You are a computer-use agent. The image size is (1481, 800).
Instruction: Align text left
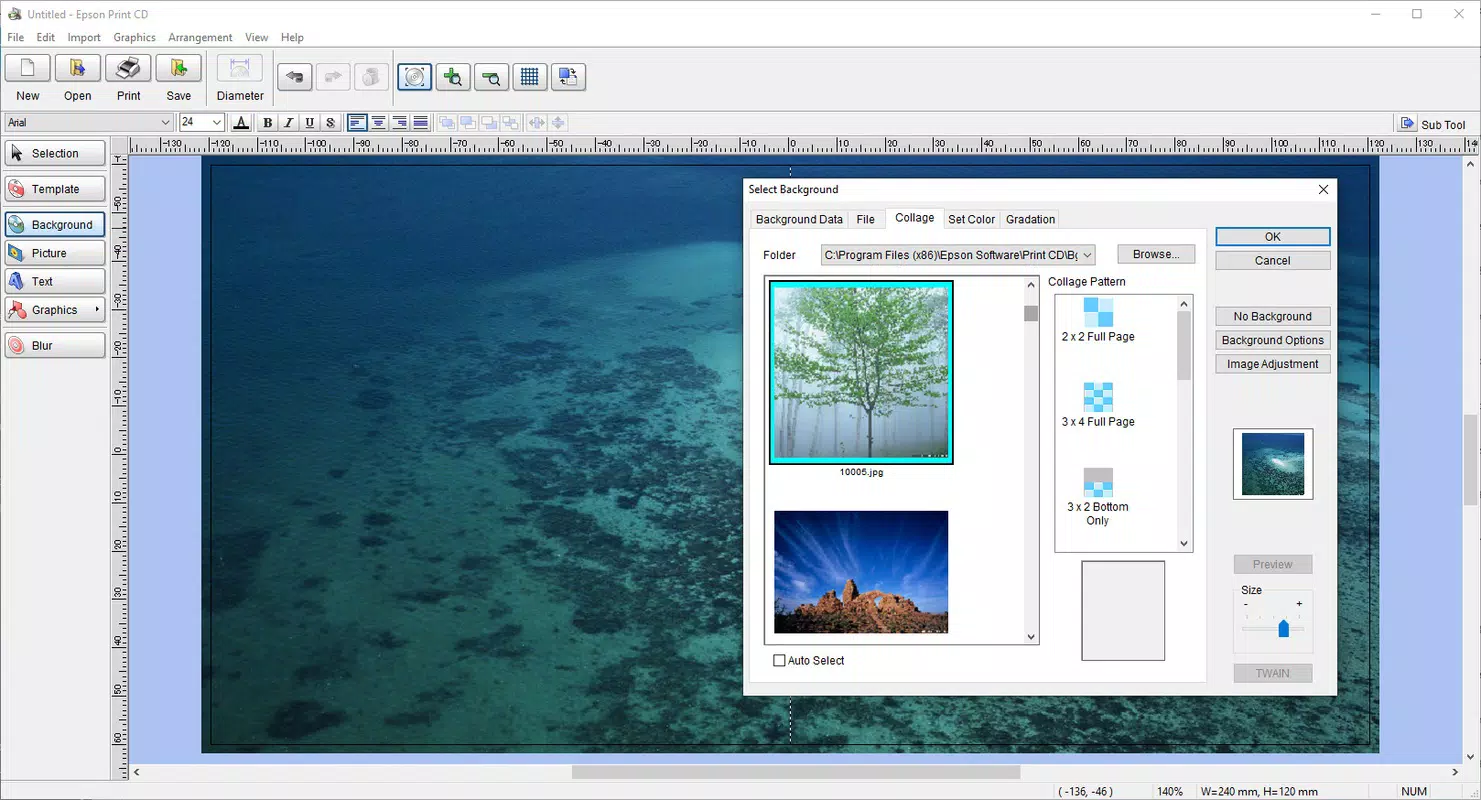coord(357,123)
